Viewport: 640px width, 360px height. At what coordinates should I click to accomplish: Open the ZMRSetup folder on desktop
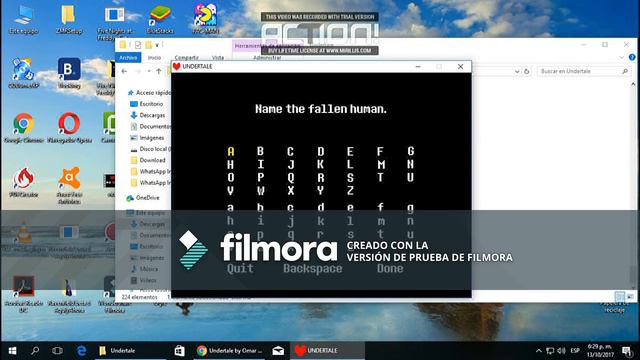(69, 19)
